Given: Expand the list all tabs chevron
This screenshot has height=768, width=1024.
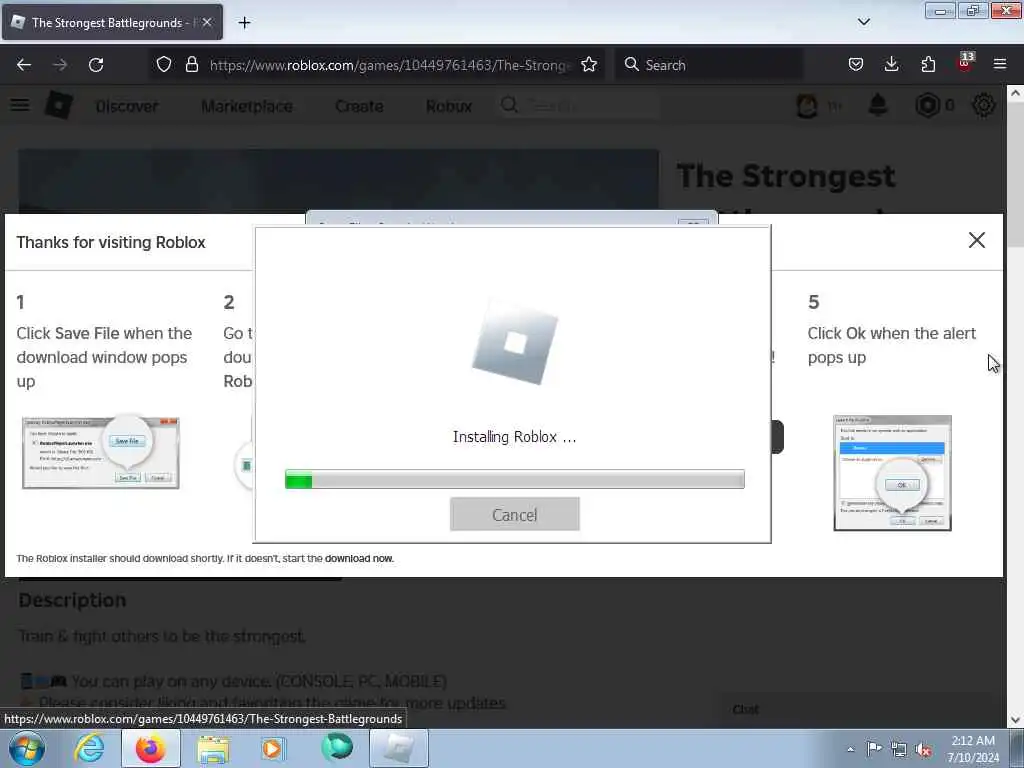Looking at the screenshot, I should coord(863,22).
